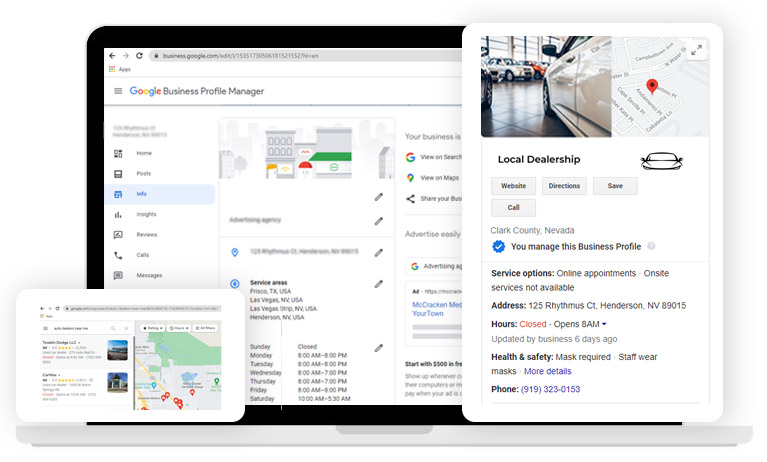
Task: Reload the Google Maps search page
Action: (57, 308)
